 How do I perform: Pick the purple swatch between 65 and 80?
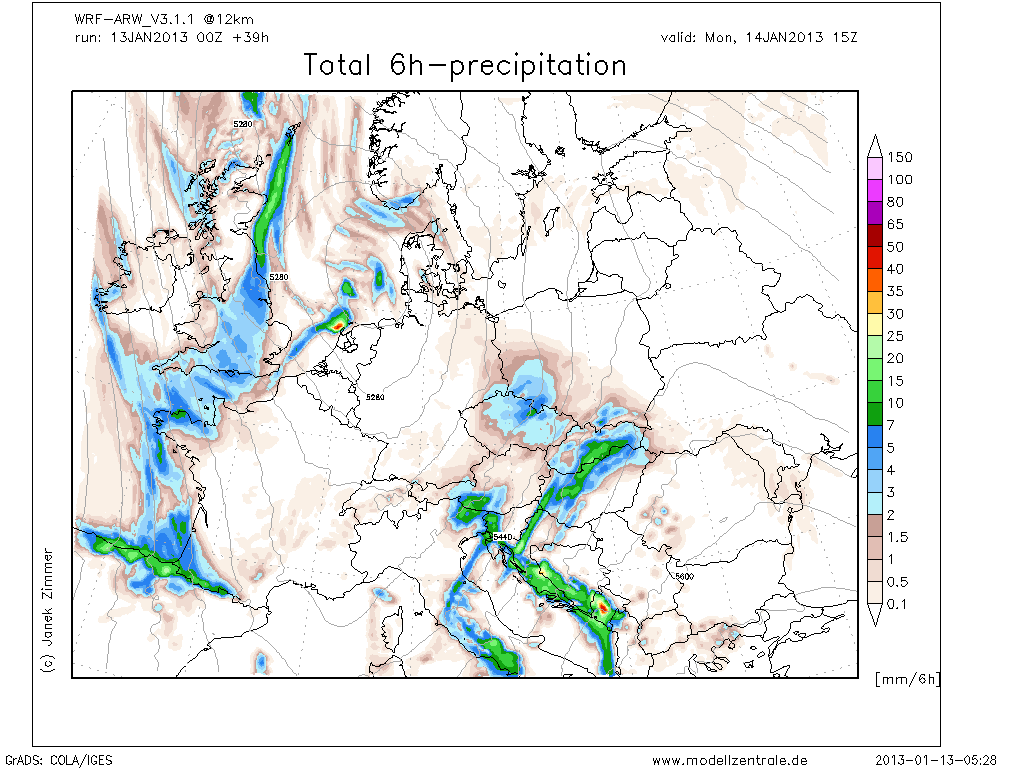(x=875, y=213)
